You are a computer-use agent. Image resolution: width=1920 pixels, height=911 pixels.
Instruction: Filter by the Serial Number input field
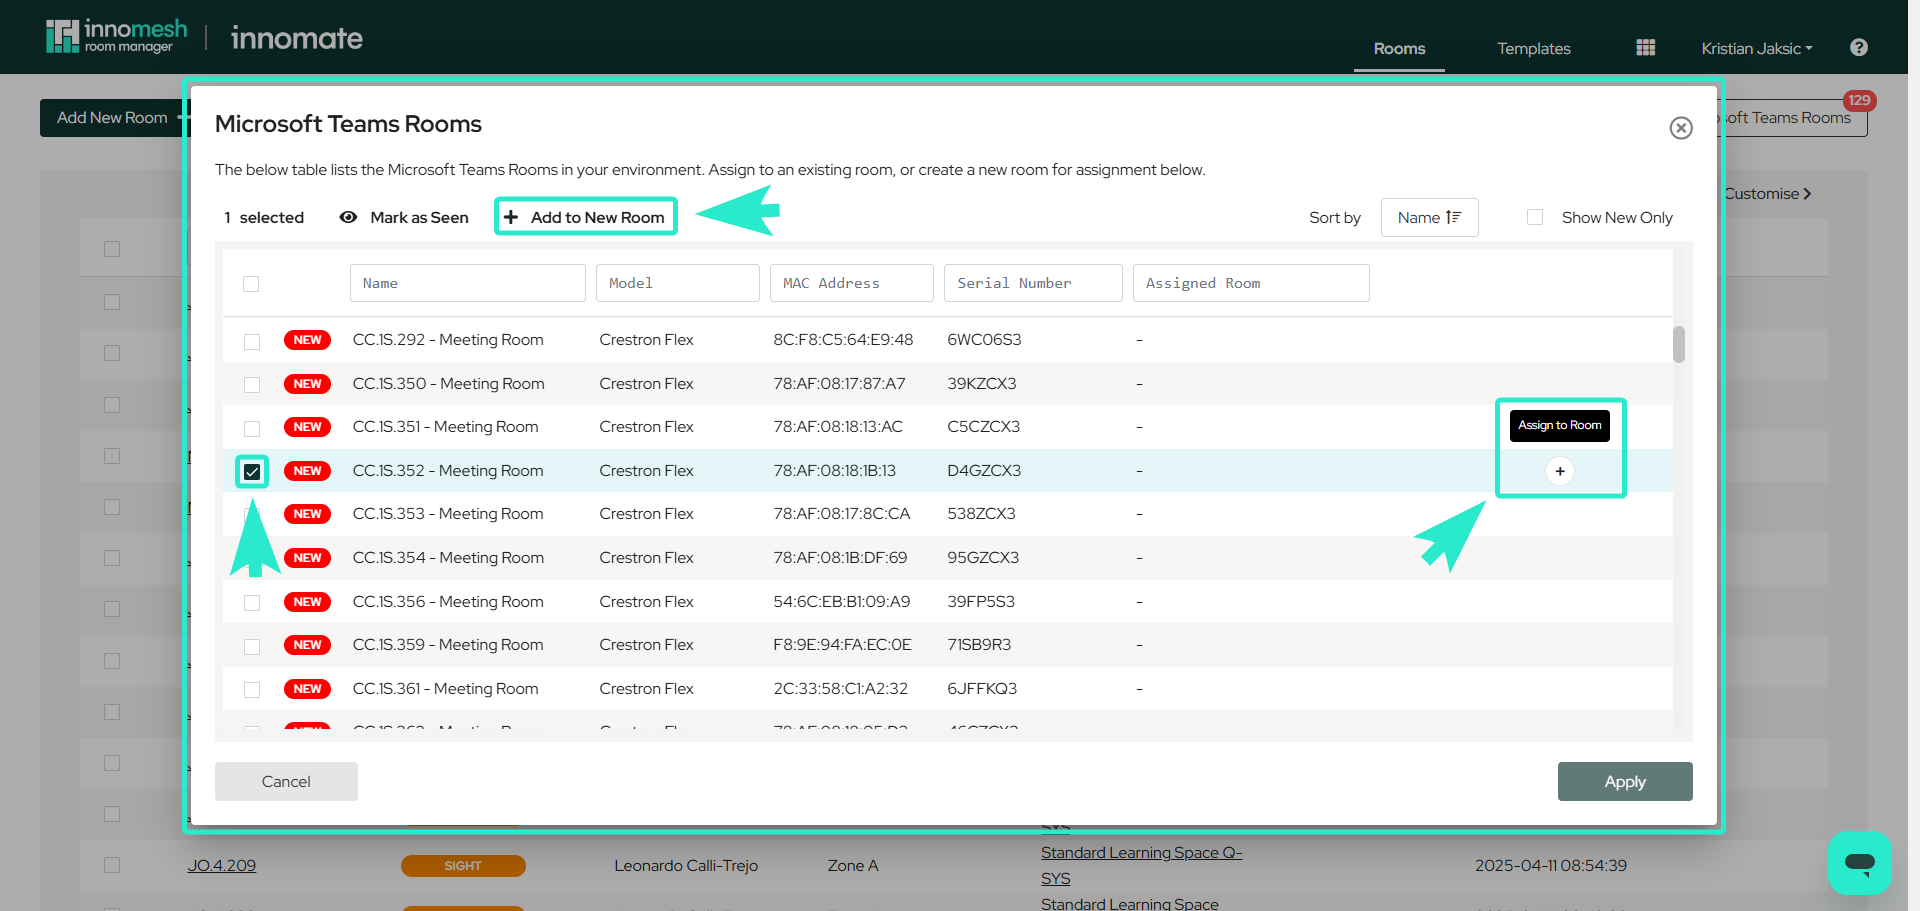(x=1033, y=283)
